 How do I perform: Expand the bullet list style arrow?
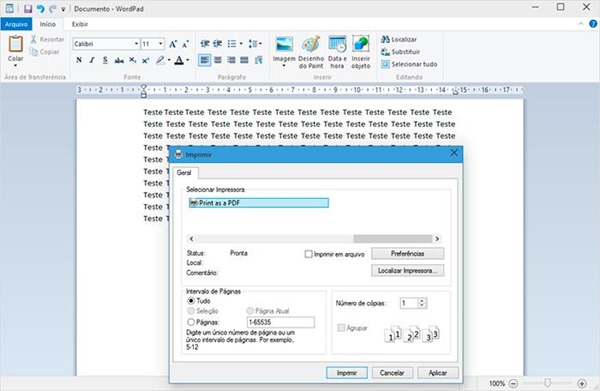click(x=241, y=44)
